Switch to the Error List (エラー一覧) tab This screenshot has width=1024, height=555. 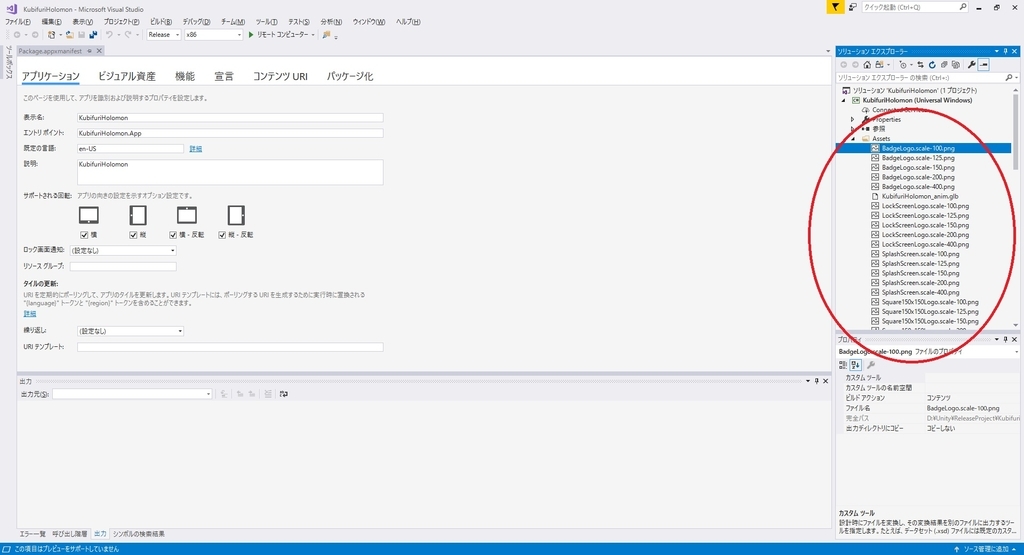[x=33, y=534]
